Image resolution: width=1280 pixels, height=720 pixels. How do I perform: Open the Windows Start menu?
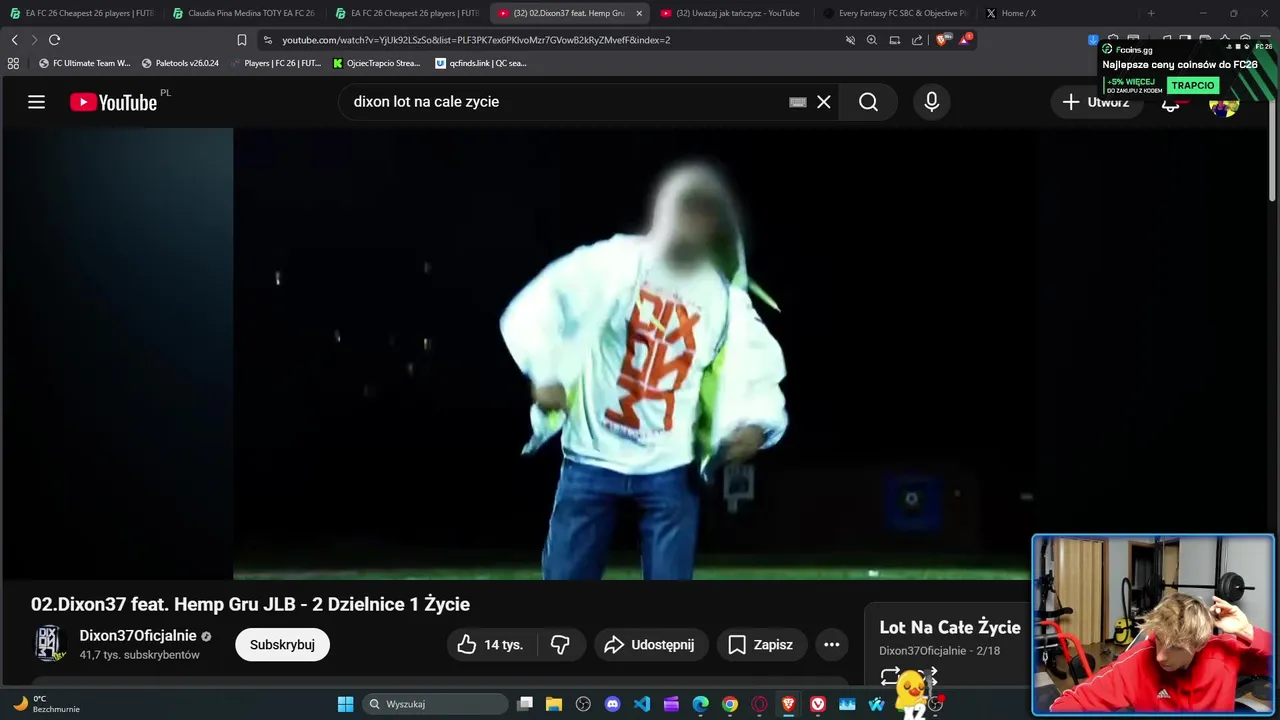345,704
